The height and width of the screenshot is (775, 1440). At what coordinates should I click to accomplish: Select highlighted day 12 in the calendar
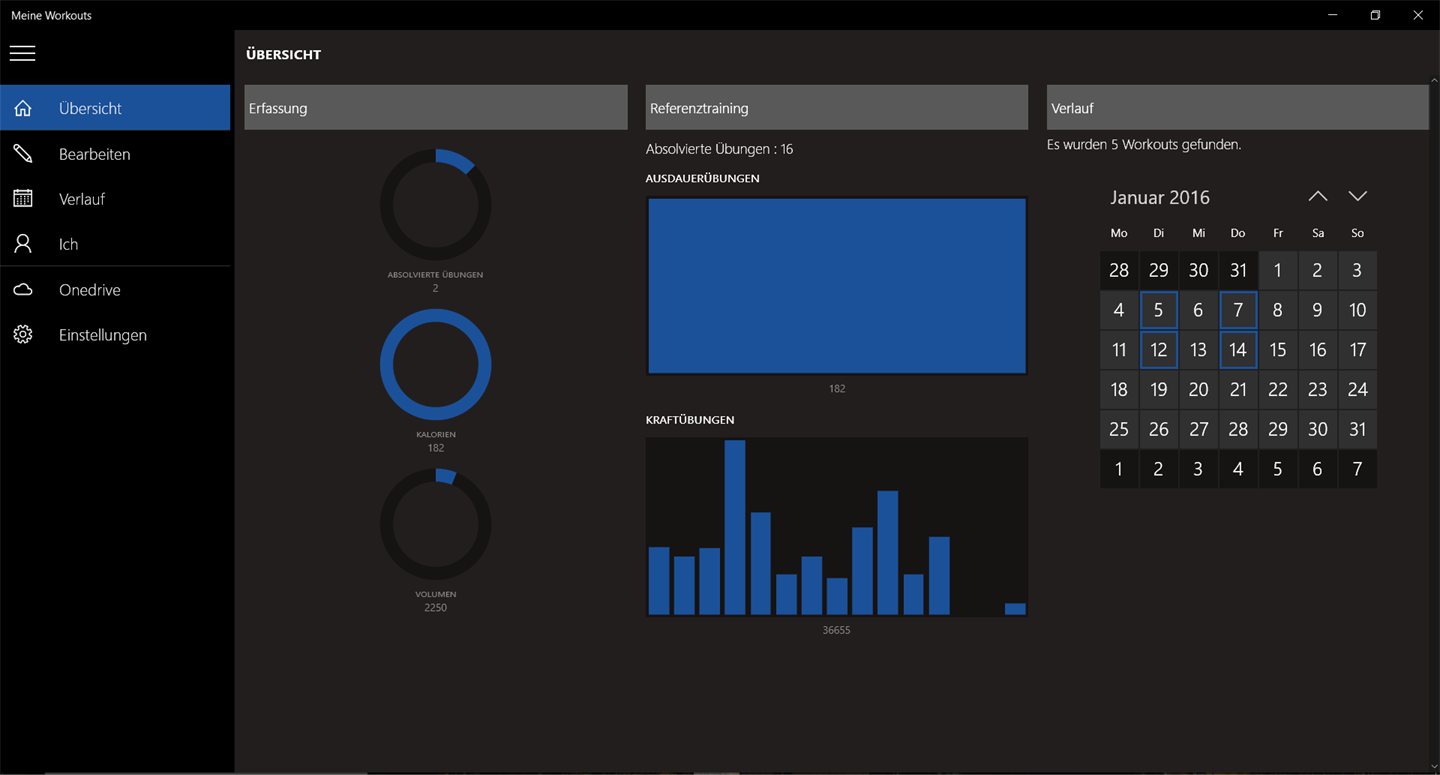1158,350
